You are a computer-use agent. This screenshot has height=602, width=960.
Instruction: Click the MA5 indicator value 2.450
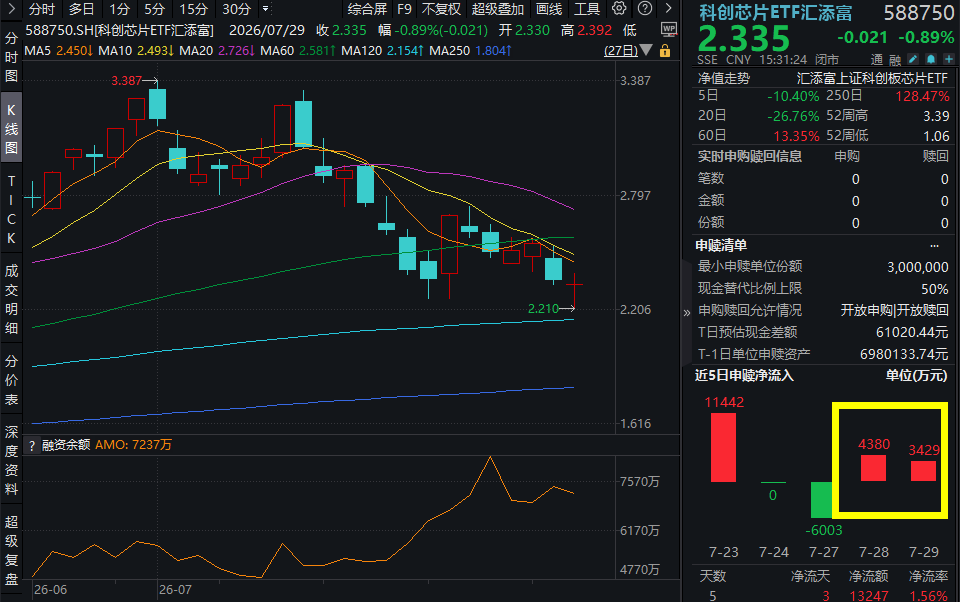pos(74,51)
